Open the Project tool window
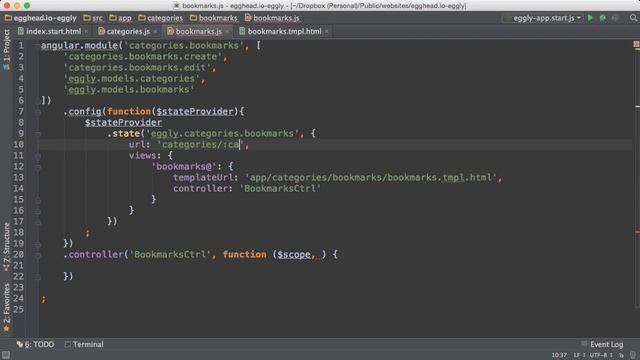The height and width of the screenshot is (360, 640). tap(6, 49)
